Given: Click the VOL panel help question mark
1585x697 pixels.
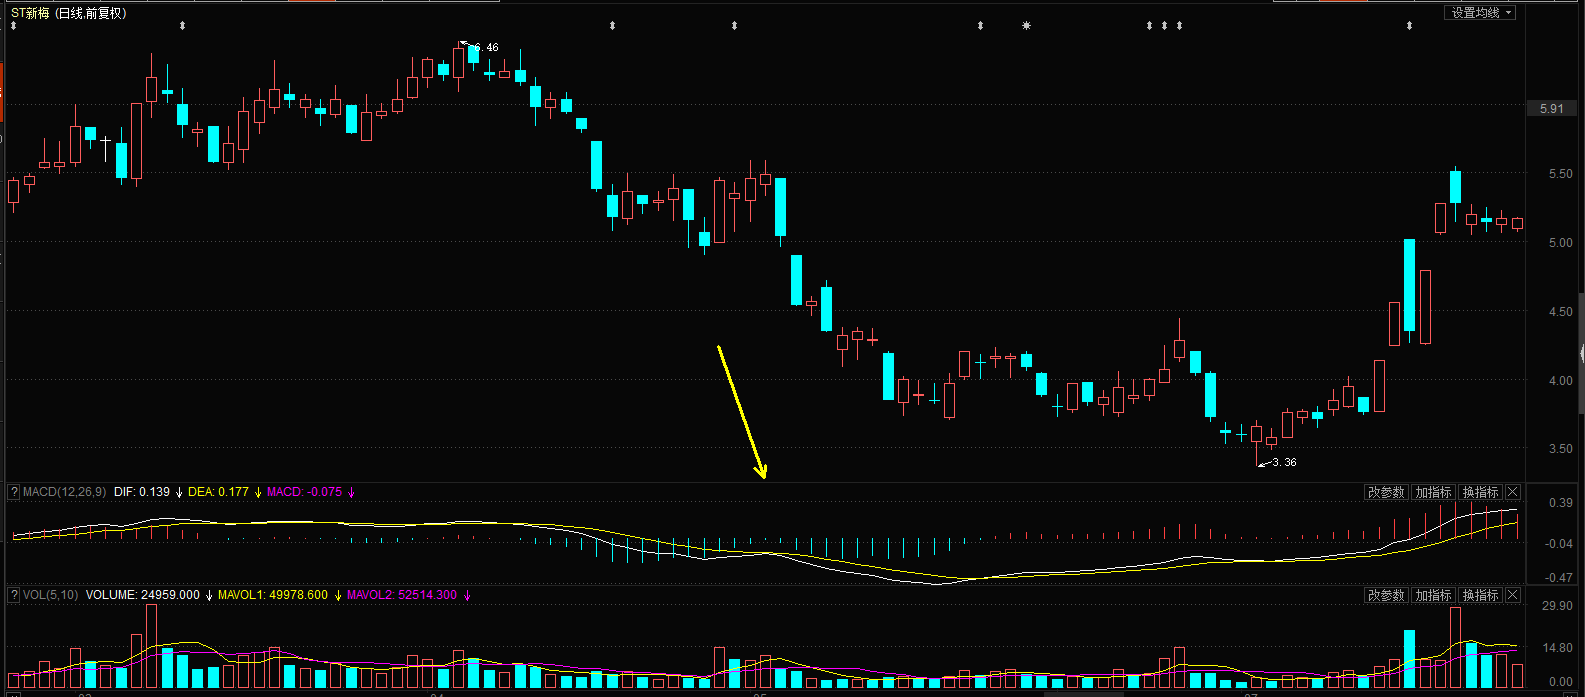Looking at the screenshot, I should pos(14,595).
